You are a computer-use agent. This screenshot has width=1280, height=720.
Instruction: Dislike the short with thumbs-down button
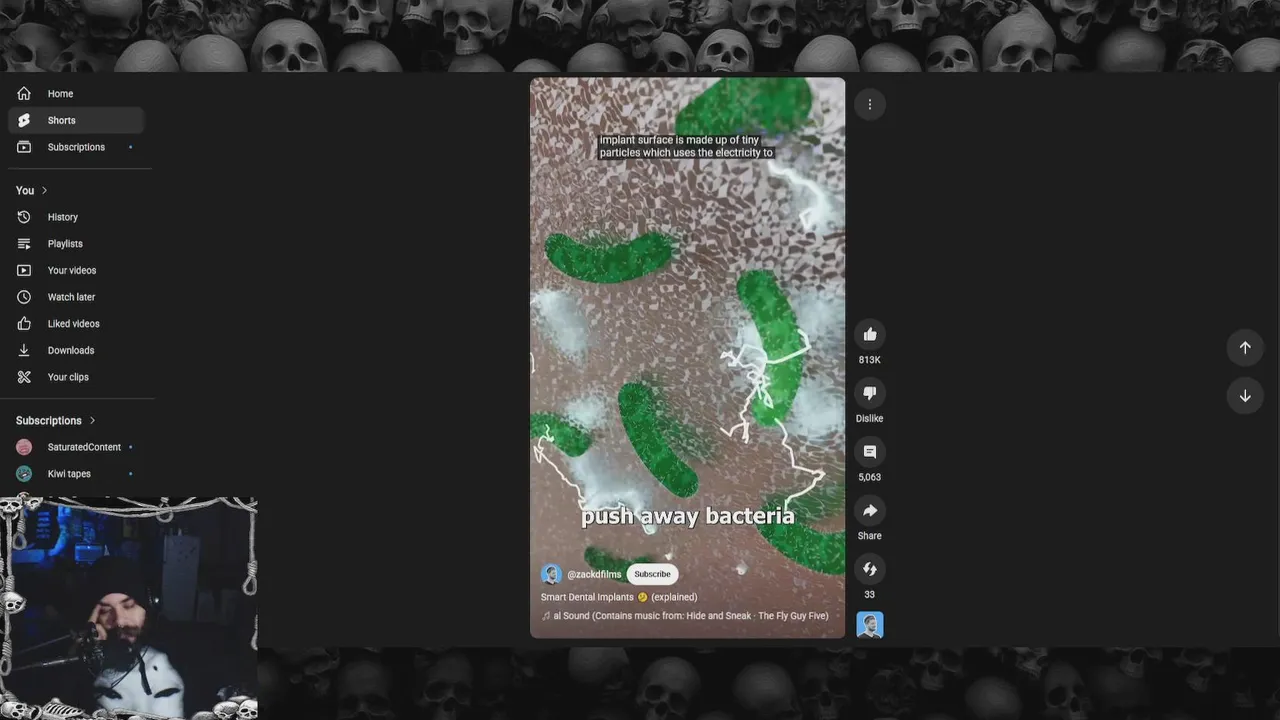click(x=870, y=393)
